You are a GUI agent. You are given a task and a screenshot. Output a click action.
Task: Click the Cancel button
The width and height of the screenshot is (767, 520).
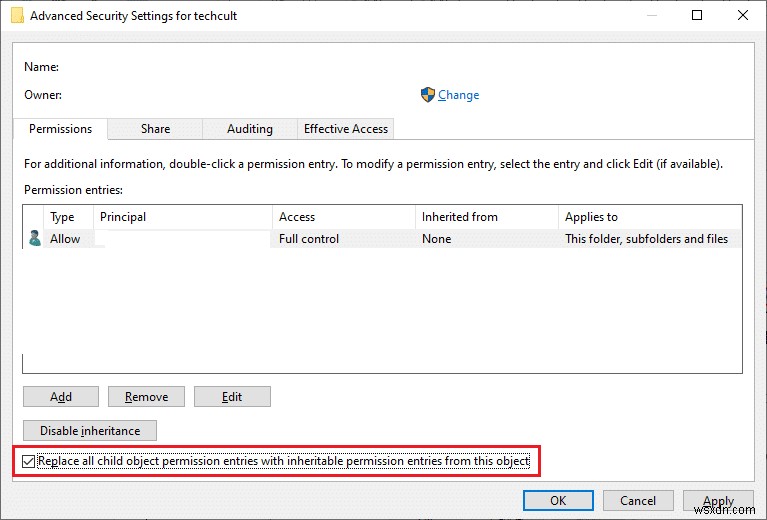coord(638,501)
